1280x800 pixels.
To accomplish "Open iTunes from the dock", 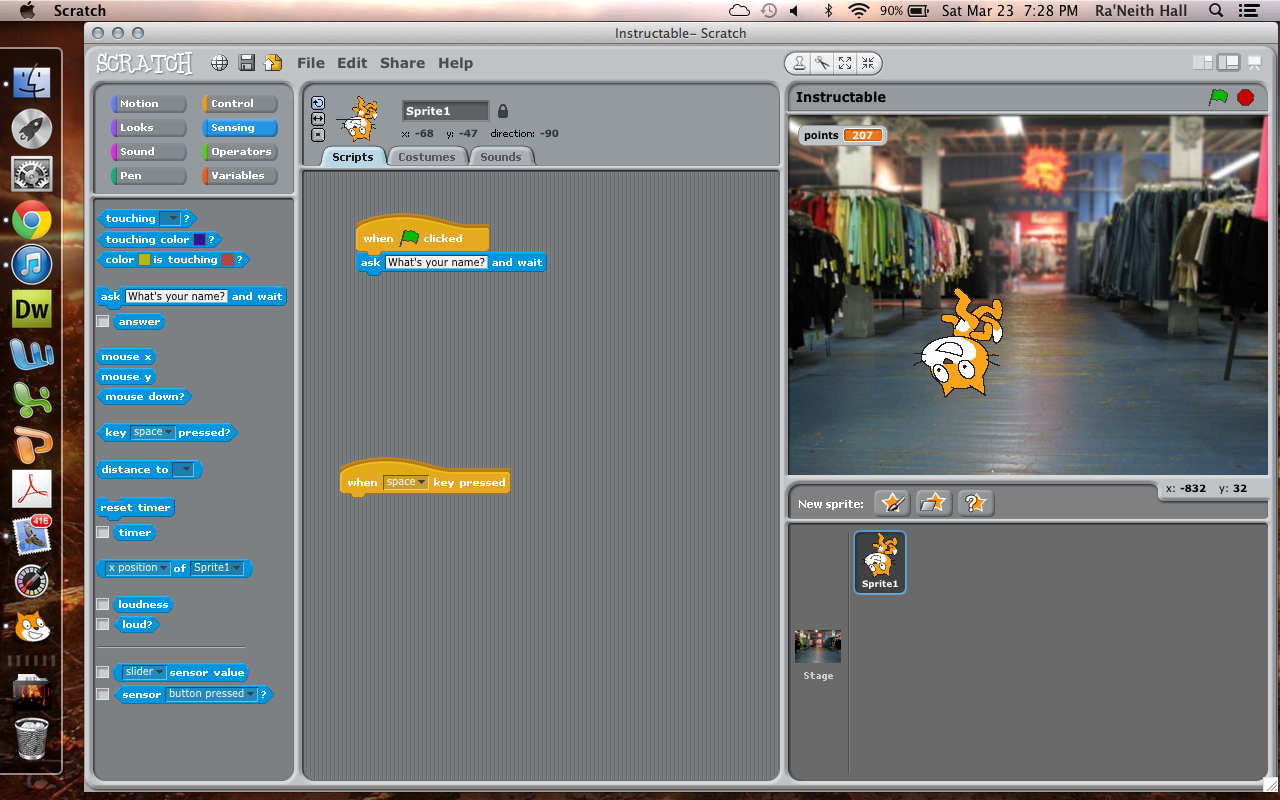I will tap(32, 265).
